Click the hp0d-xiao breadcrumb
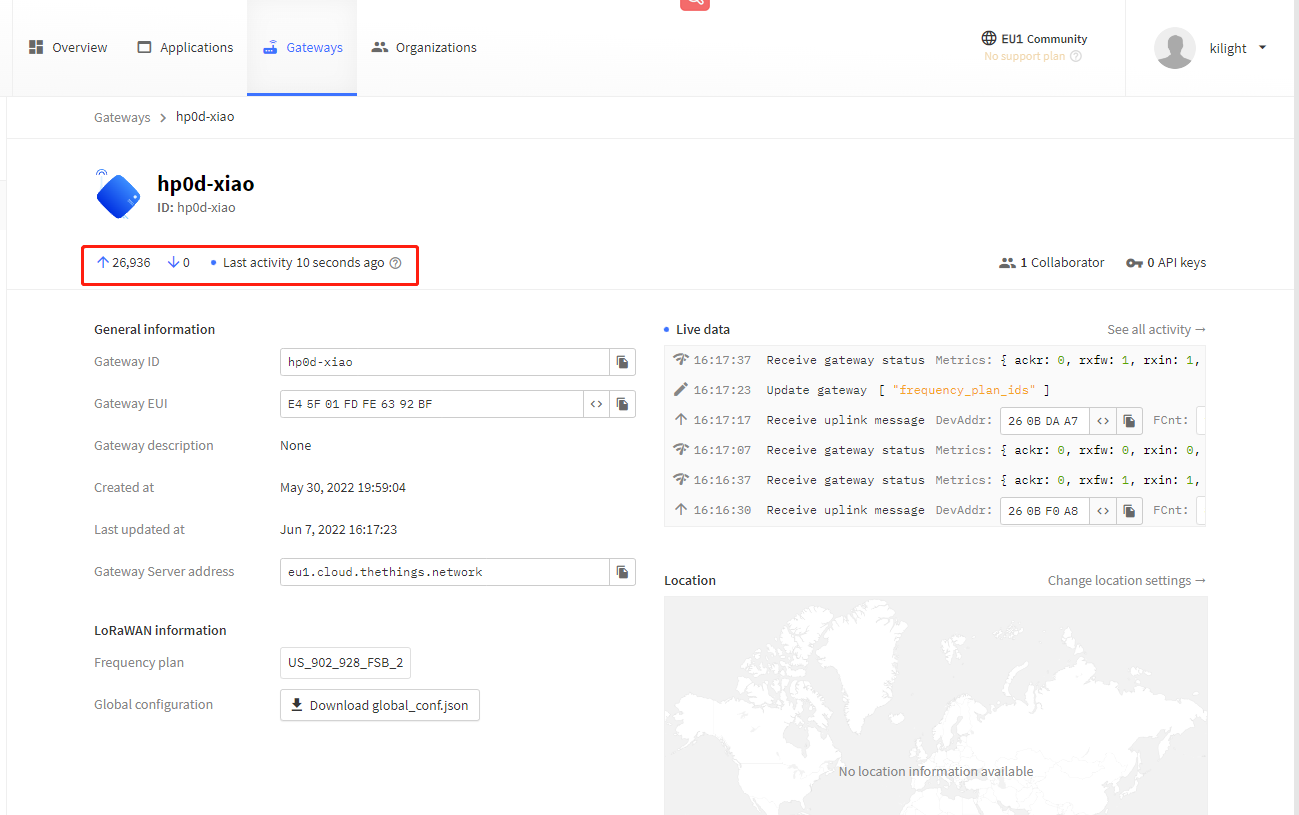 205,117
